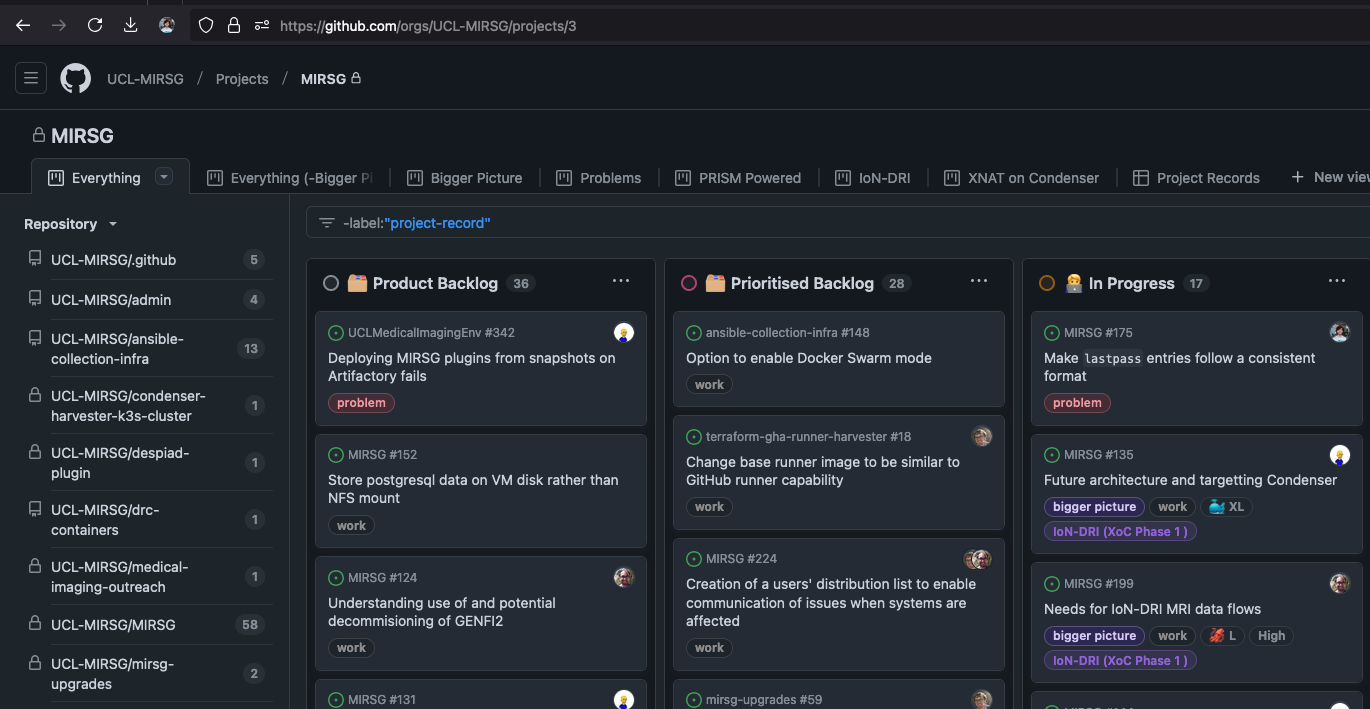
Task: Expand the Repository slice-by dropdown
Action: [x=113, y=224]
